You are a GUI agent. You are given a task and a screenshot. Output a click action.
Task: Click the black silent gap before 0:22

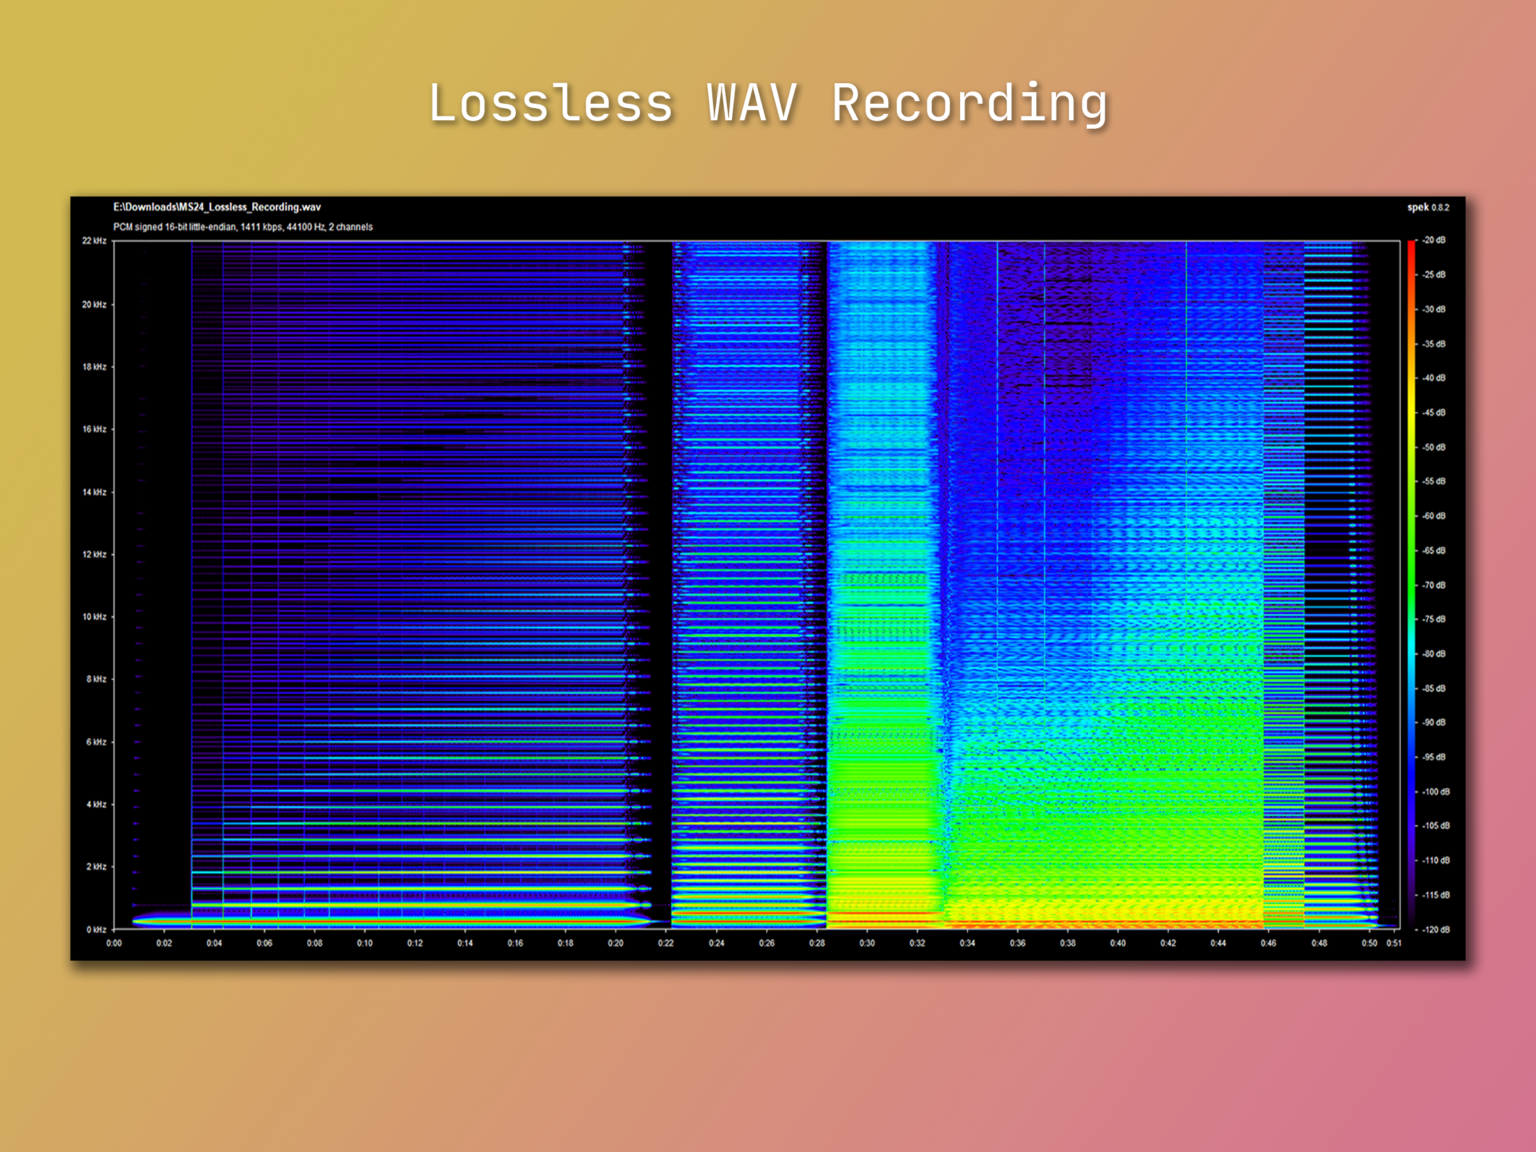tap(661, 580)
